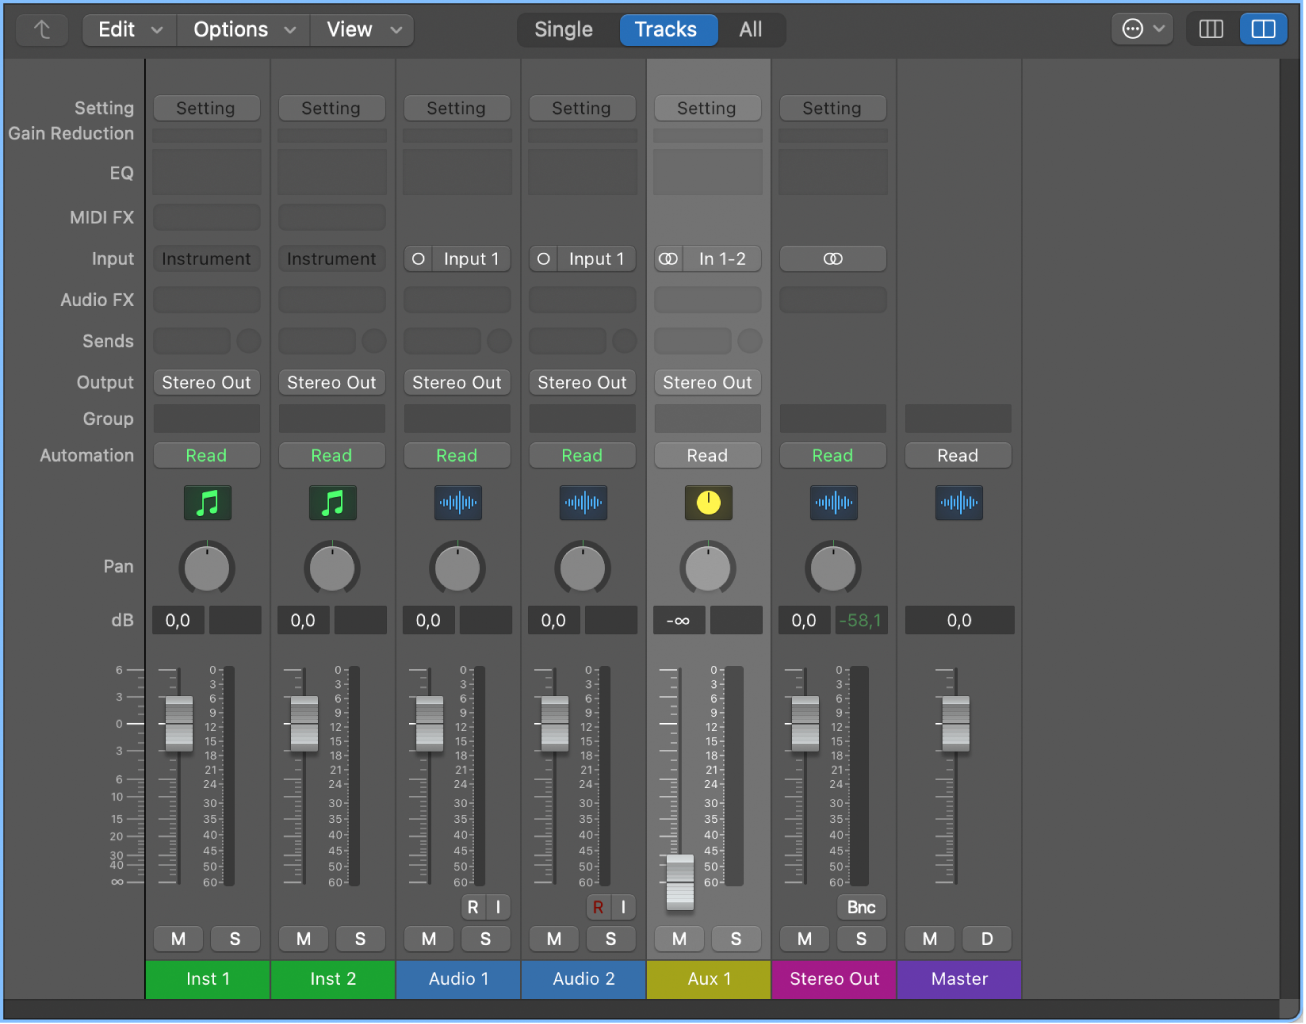The image size is (1306, 1024).
Task: Click the up-arrow leave folder button
Action: (42, 30)
